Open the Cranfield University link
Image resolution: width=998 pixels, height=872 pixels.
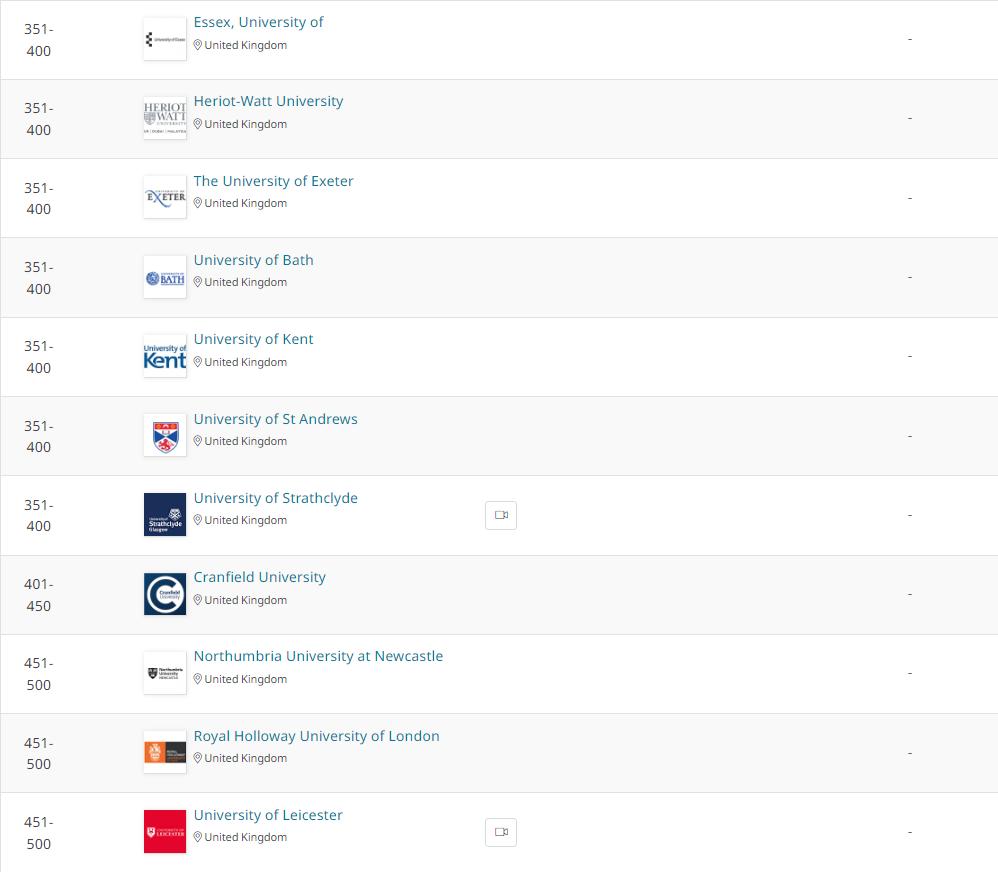[259, 577]
